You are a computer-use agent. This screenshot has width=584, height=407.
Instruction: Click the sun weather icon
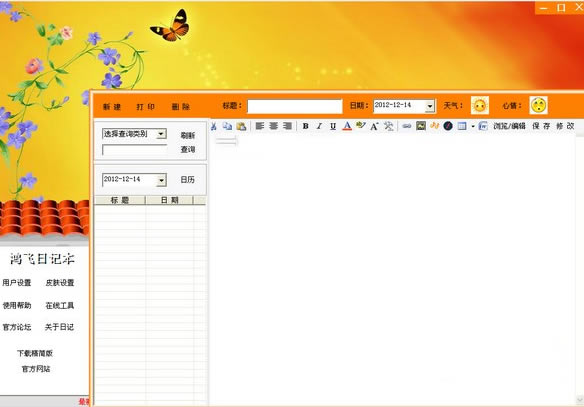tap(480, 105)
